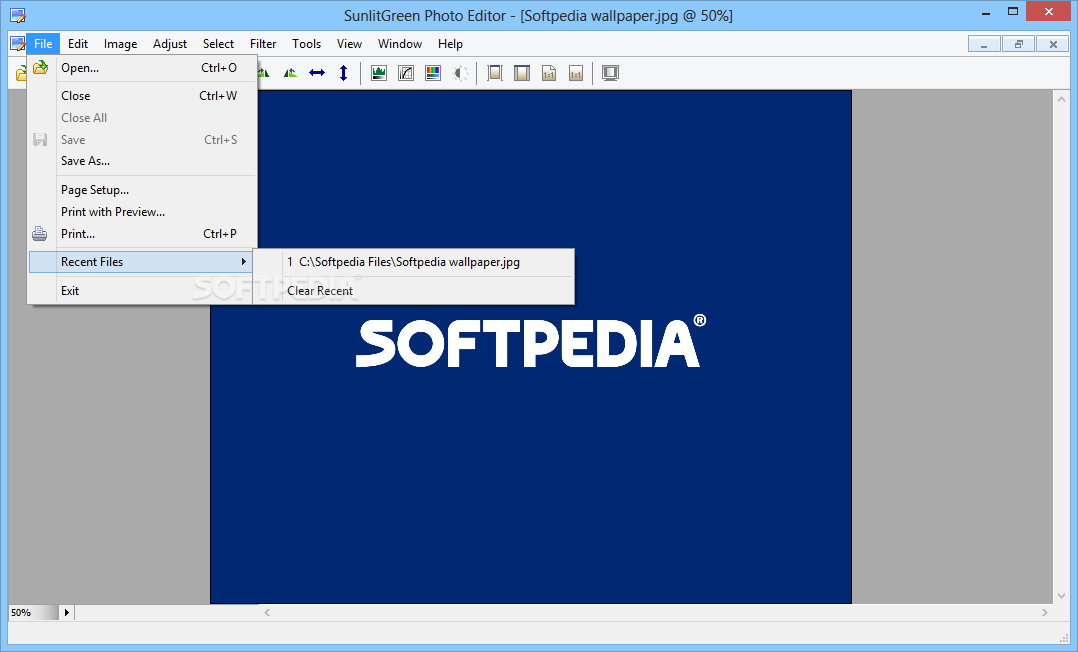Click the flip vertical double-arrow icon

point(344,72)
